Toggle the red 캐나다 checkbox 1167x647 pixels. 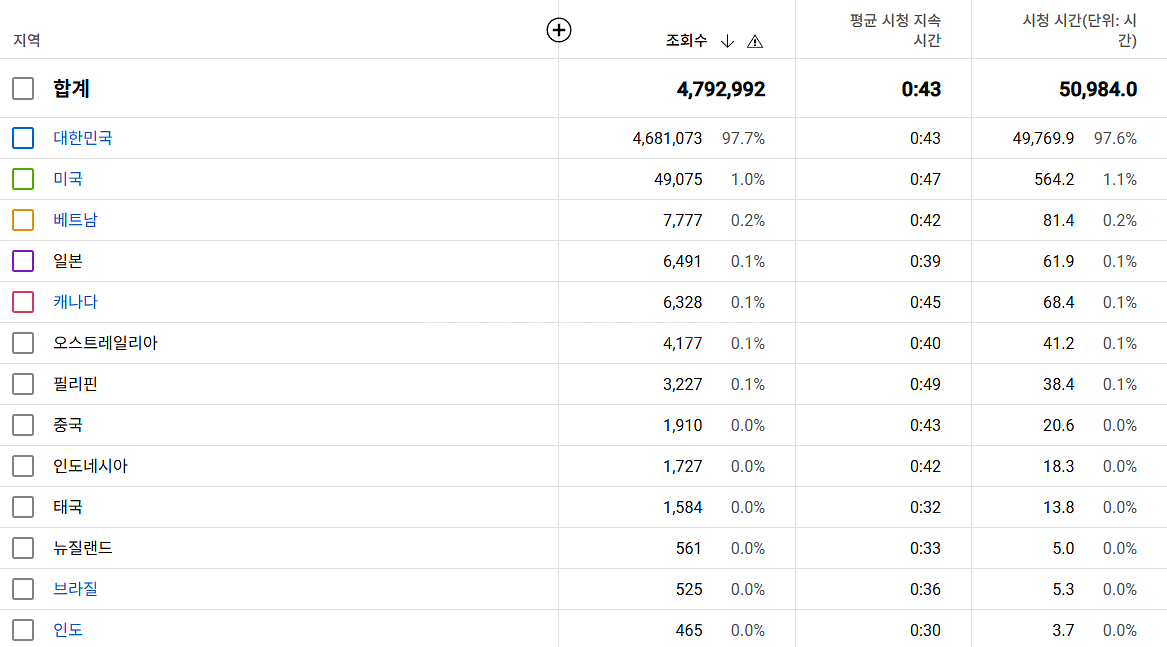tap(23, 302)
